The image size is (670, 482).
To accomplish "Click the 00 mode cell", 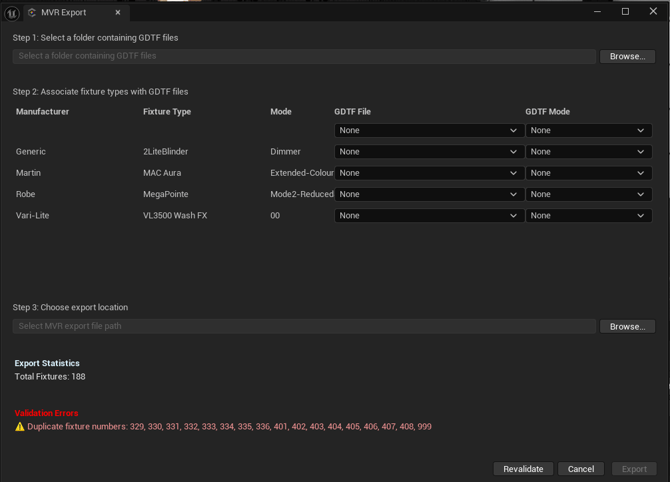I will [275, 215].
